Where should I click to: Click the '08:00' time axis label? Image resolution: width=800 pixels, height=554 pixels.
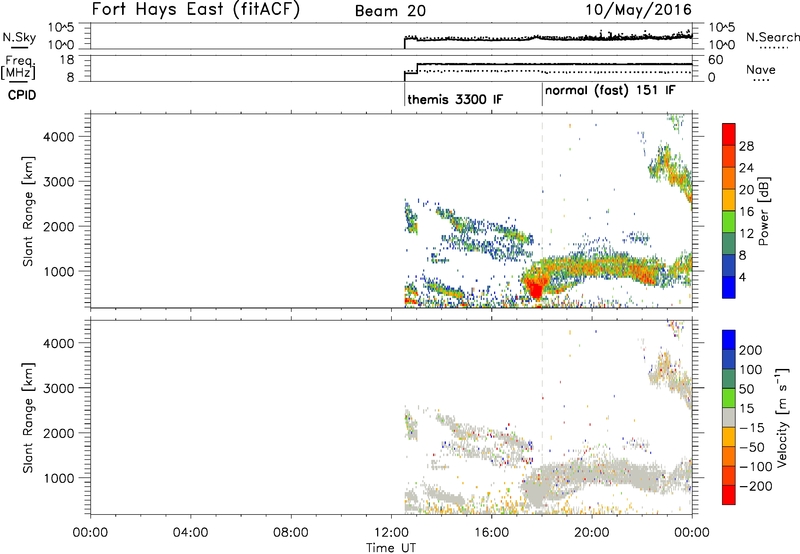point(291,533)
